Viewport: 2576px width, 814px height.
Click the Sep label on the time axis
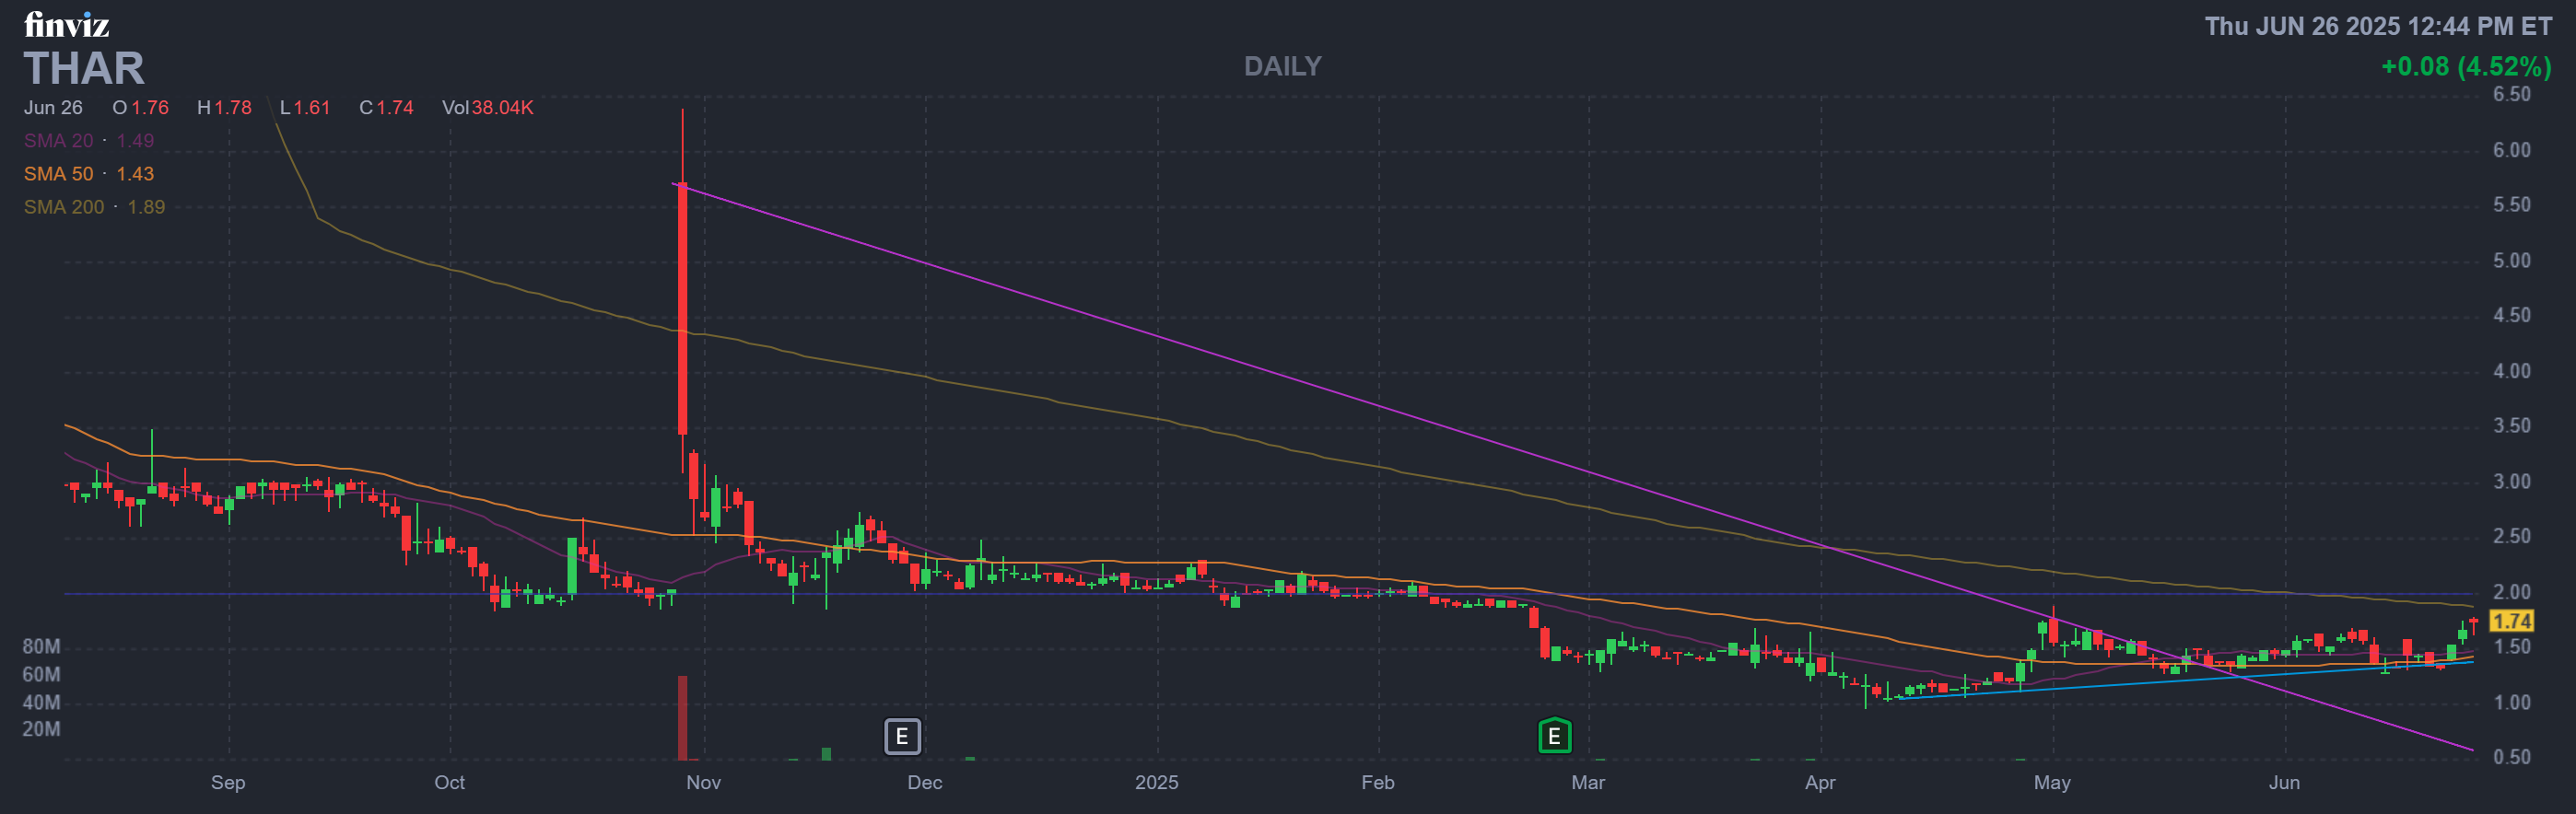coord(228,783)
